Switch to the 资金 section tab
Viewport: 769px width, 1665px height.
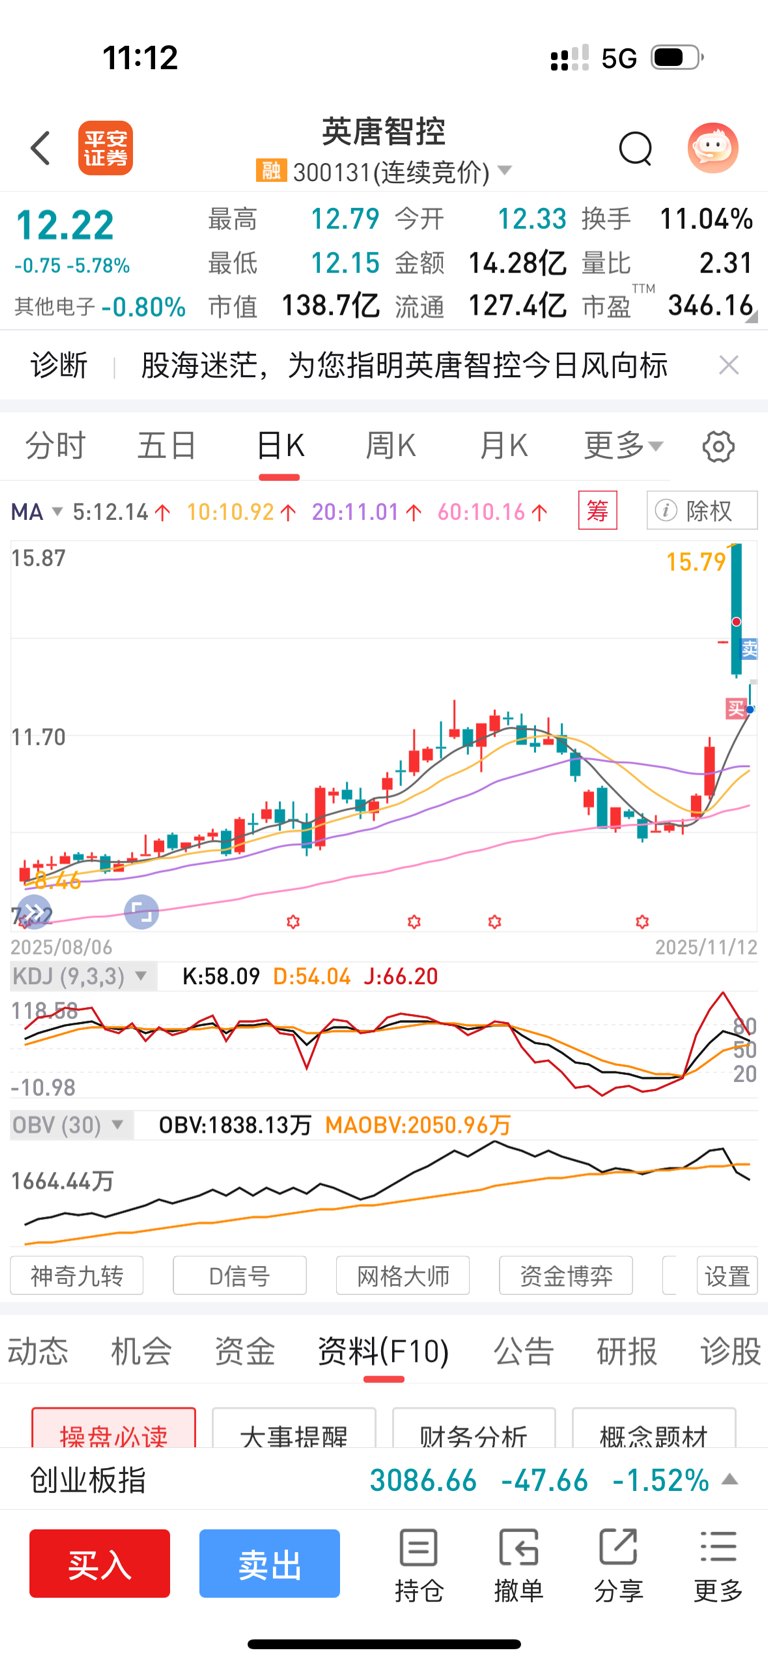[245, 1351]
